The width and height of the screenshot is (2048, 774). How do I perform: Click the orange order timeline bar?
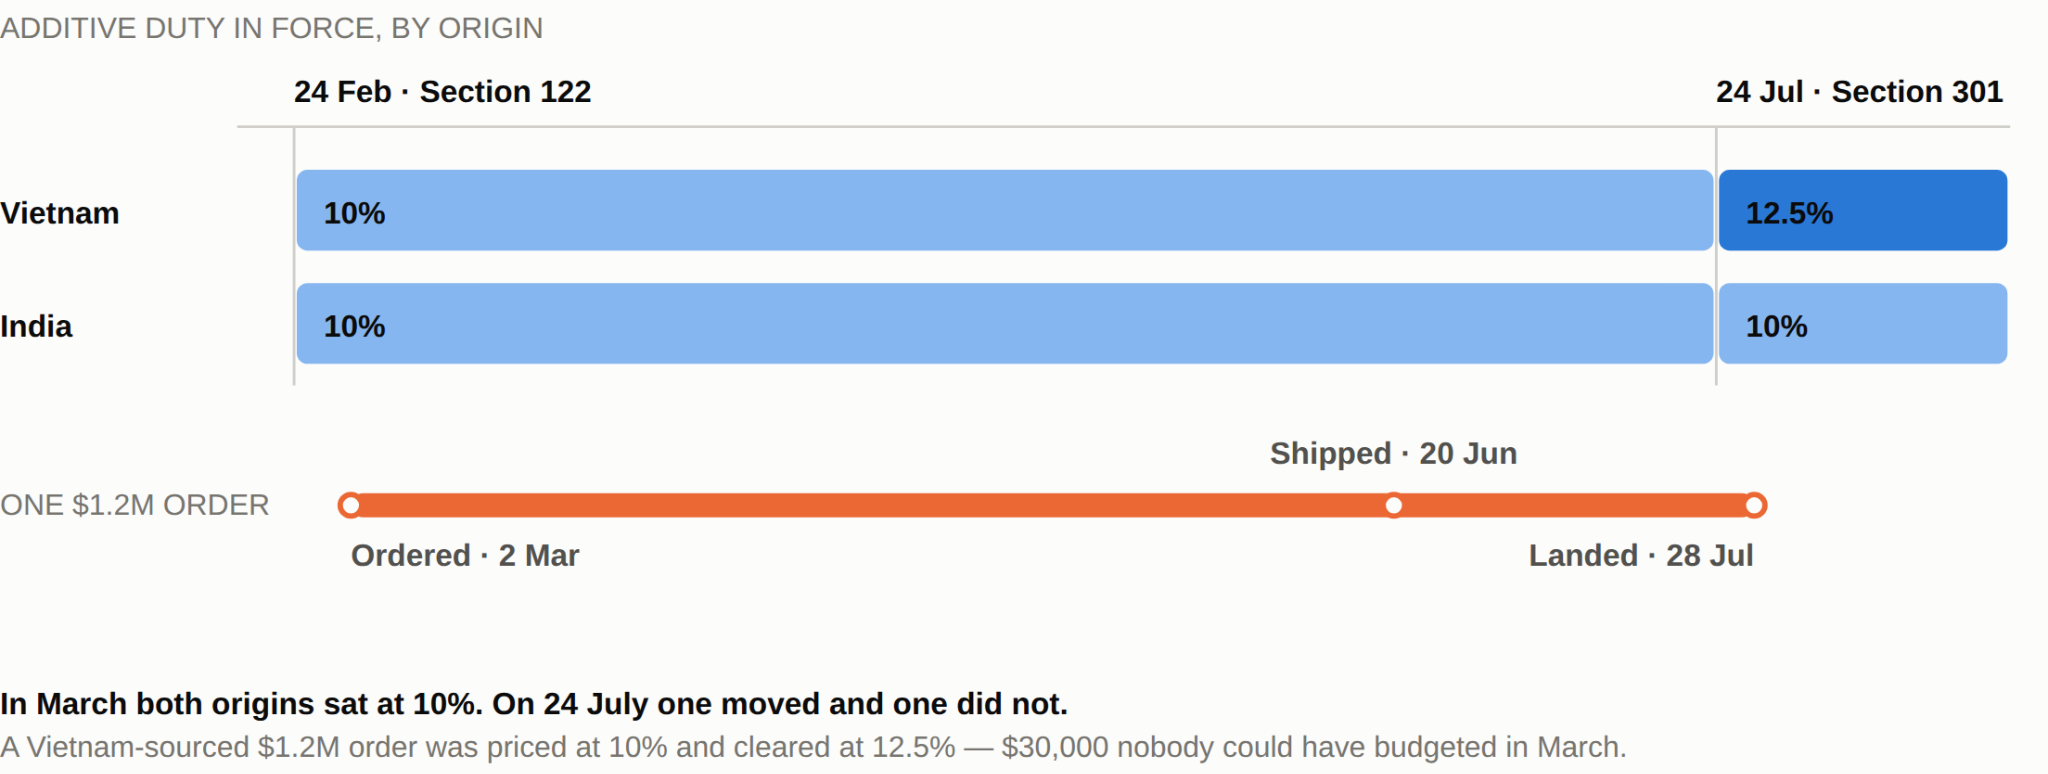(x=1052, y=505)
